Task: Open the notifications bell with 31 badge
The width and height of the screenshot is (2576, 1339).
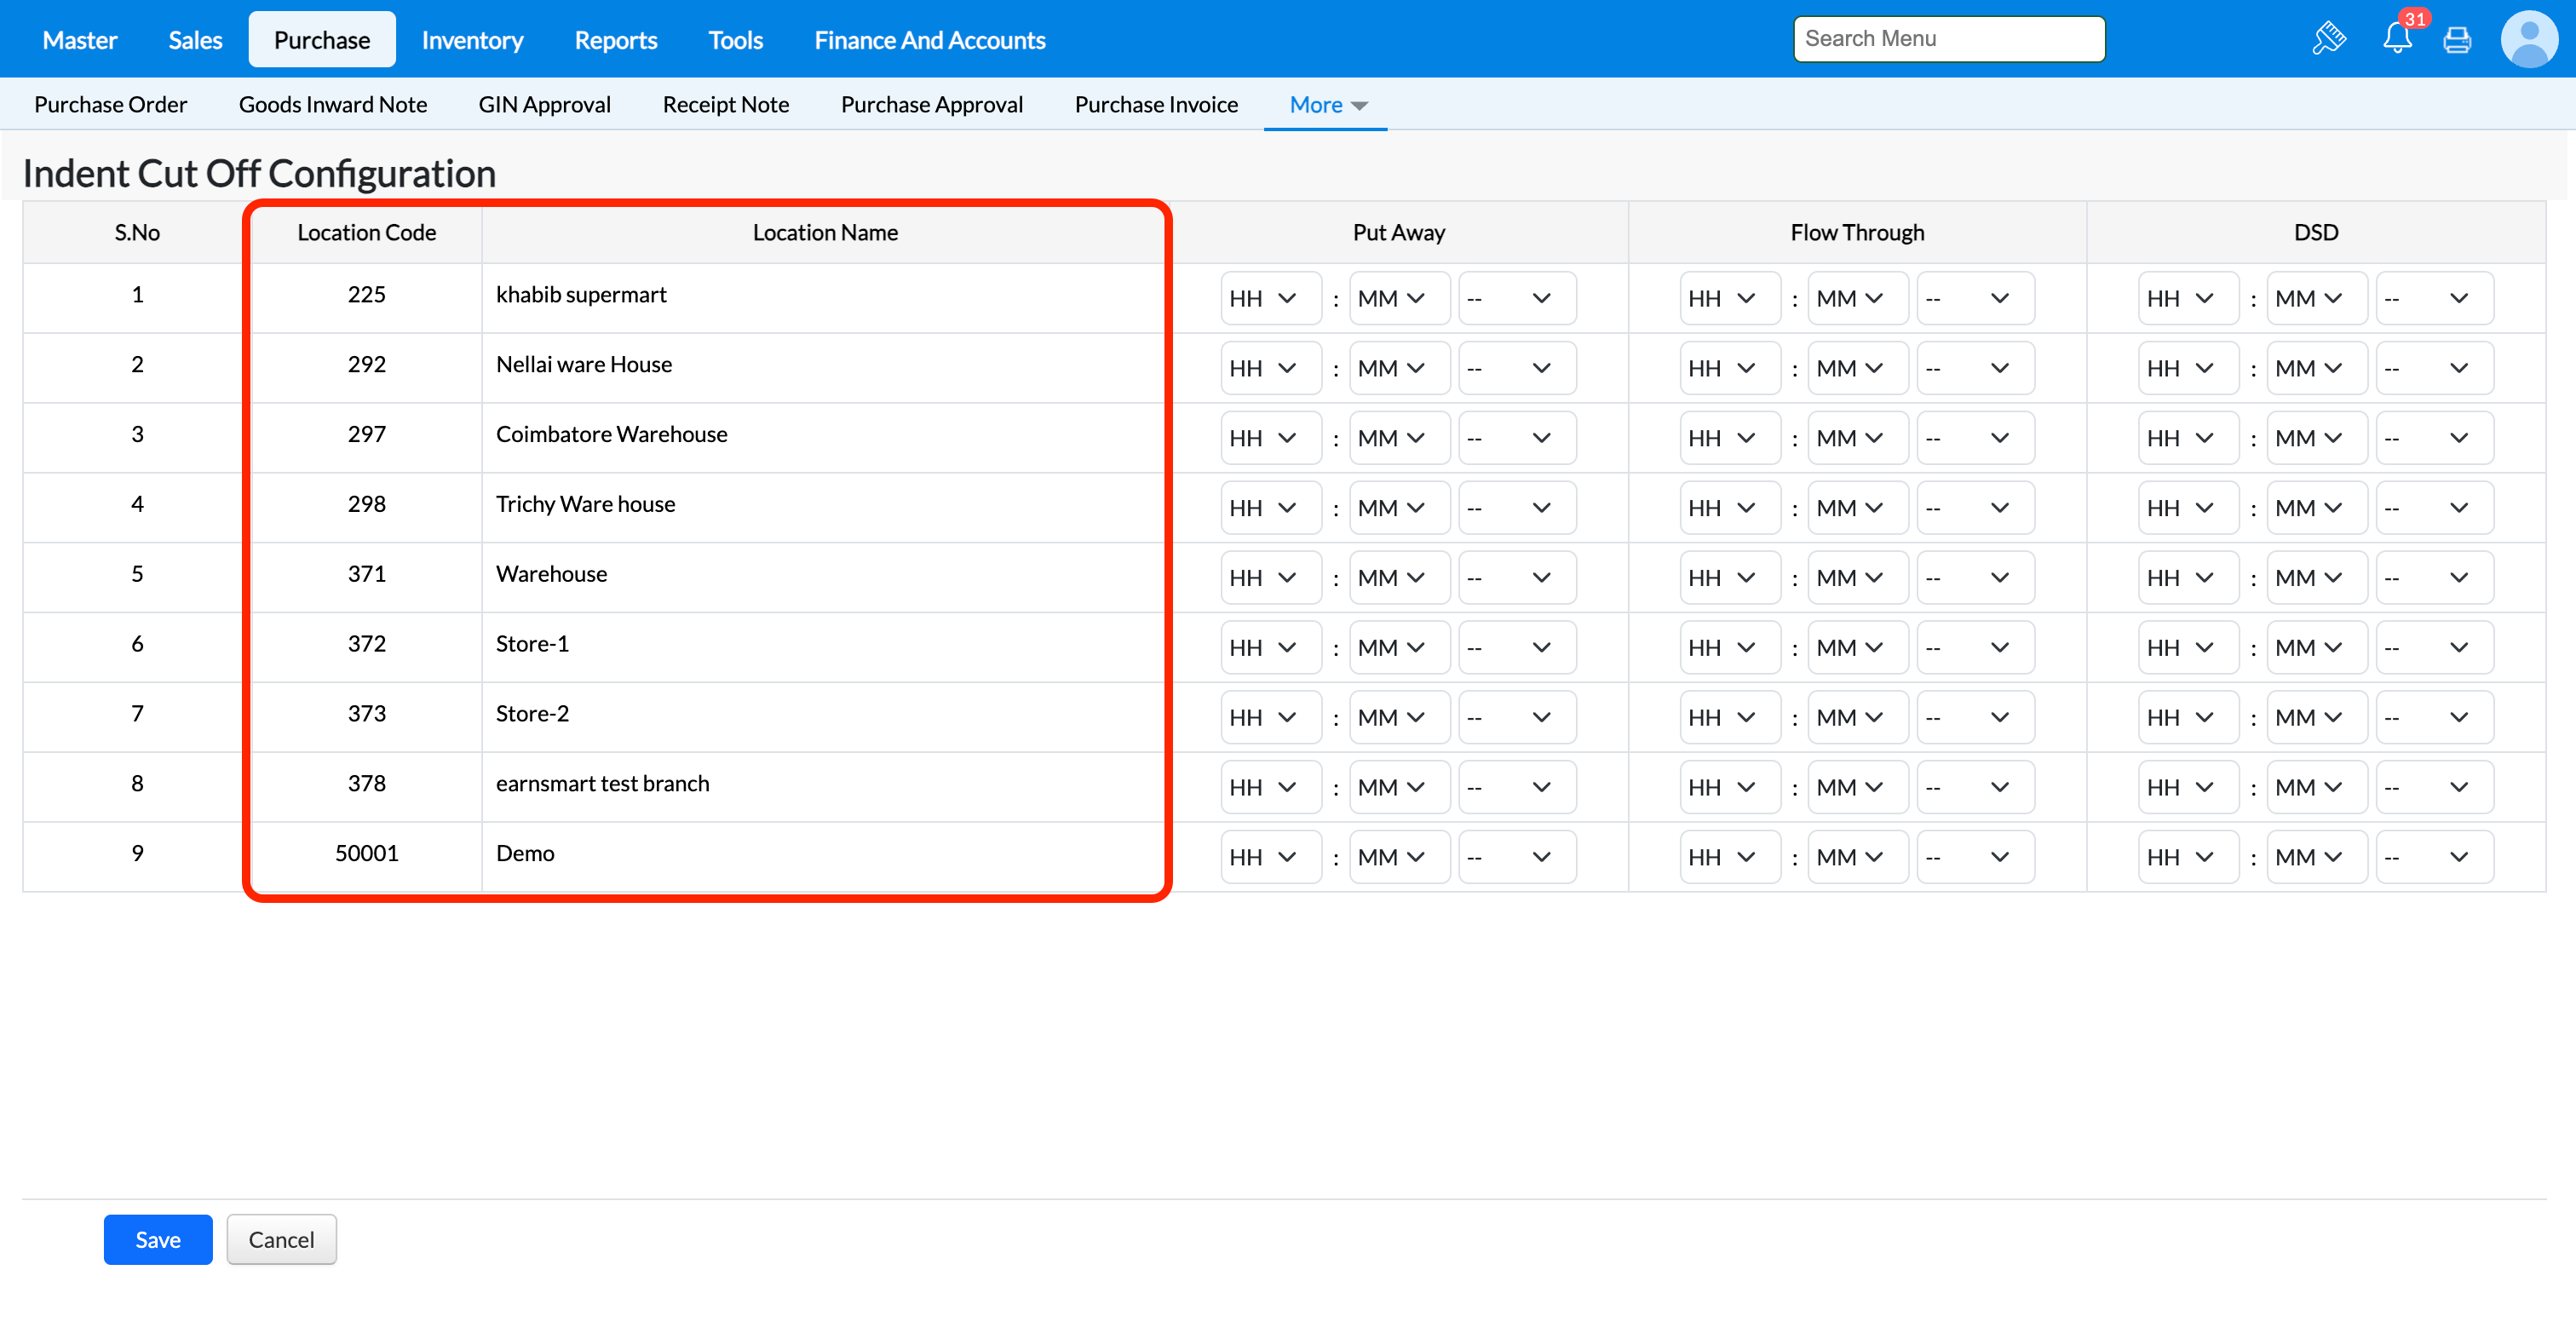Action: pyautogui.click(x=2397, y=39)
